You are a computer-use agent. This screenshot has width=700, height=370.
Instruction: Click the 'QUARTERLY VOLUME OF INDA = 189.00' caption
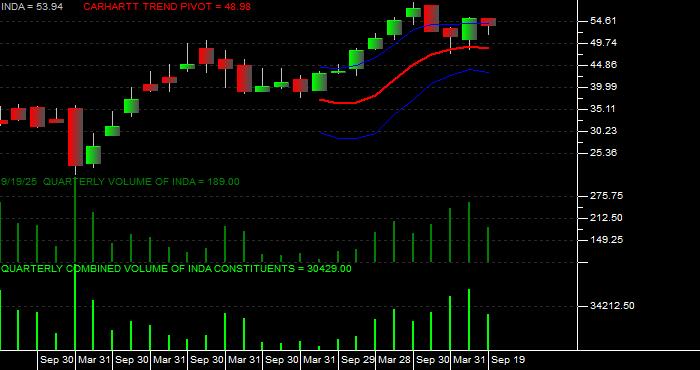point(141,182)
